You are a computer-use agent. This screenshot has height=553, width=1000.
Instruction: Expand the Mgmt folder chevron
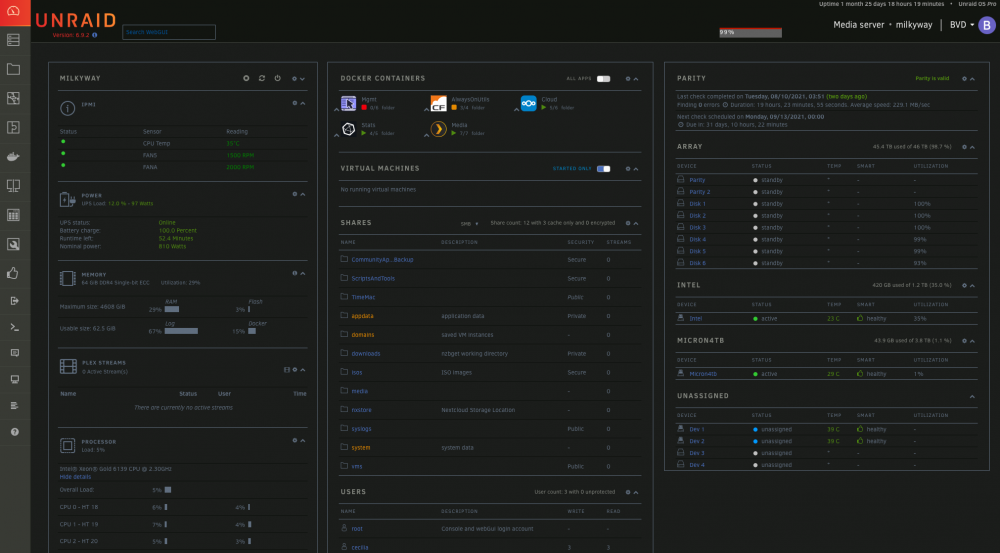pos(337,110)
